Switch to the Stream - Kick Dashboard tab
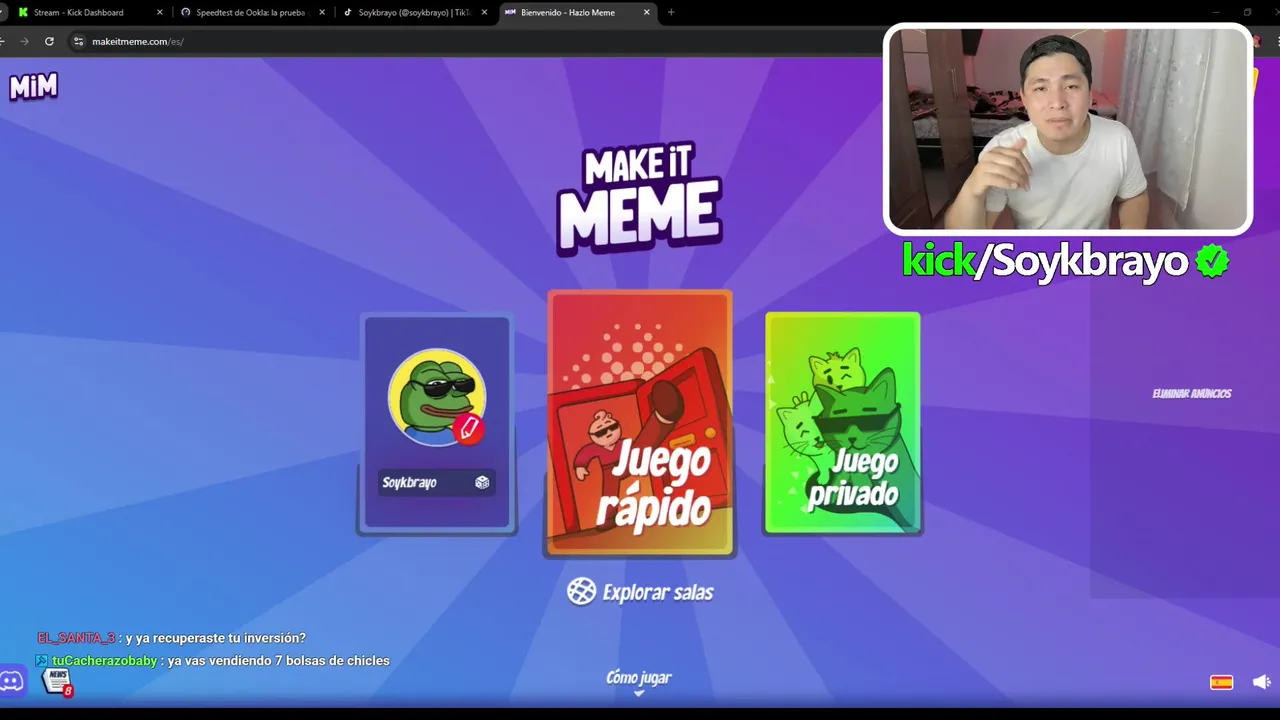 pyautogui.click(x=88, y=12)
